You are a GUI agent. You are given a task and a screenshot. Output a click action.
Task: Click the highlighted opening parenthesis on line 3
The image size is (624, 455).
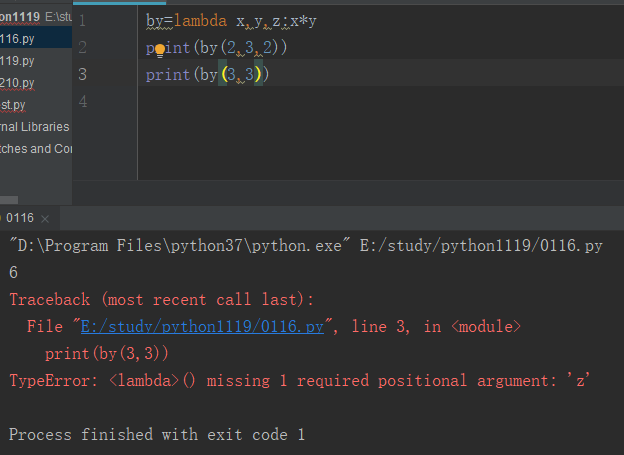(x=224, y=74)
